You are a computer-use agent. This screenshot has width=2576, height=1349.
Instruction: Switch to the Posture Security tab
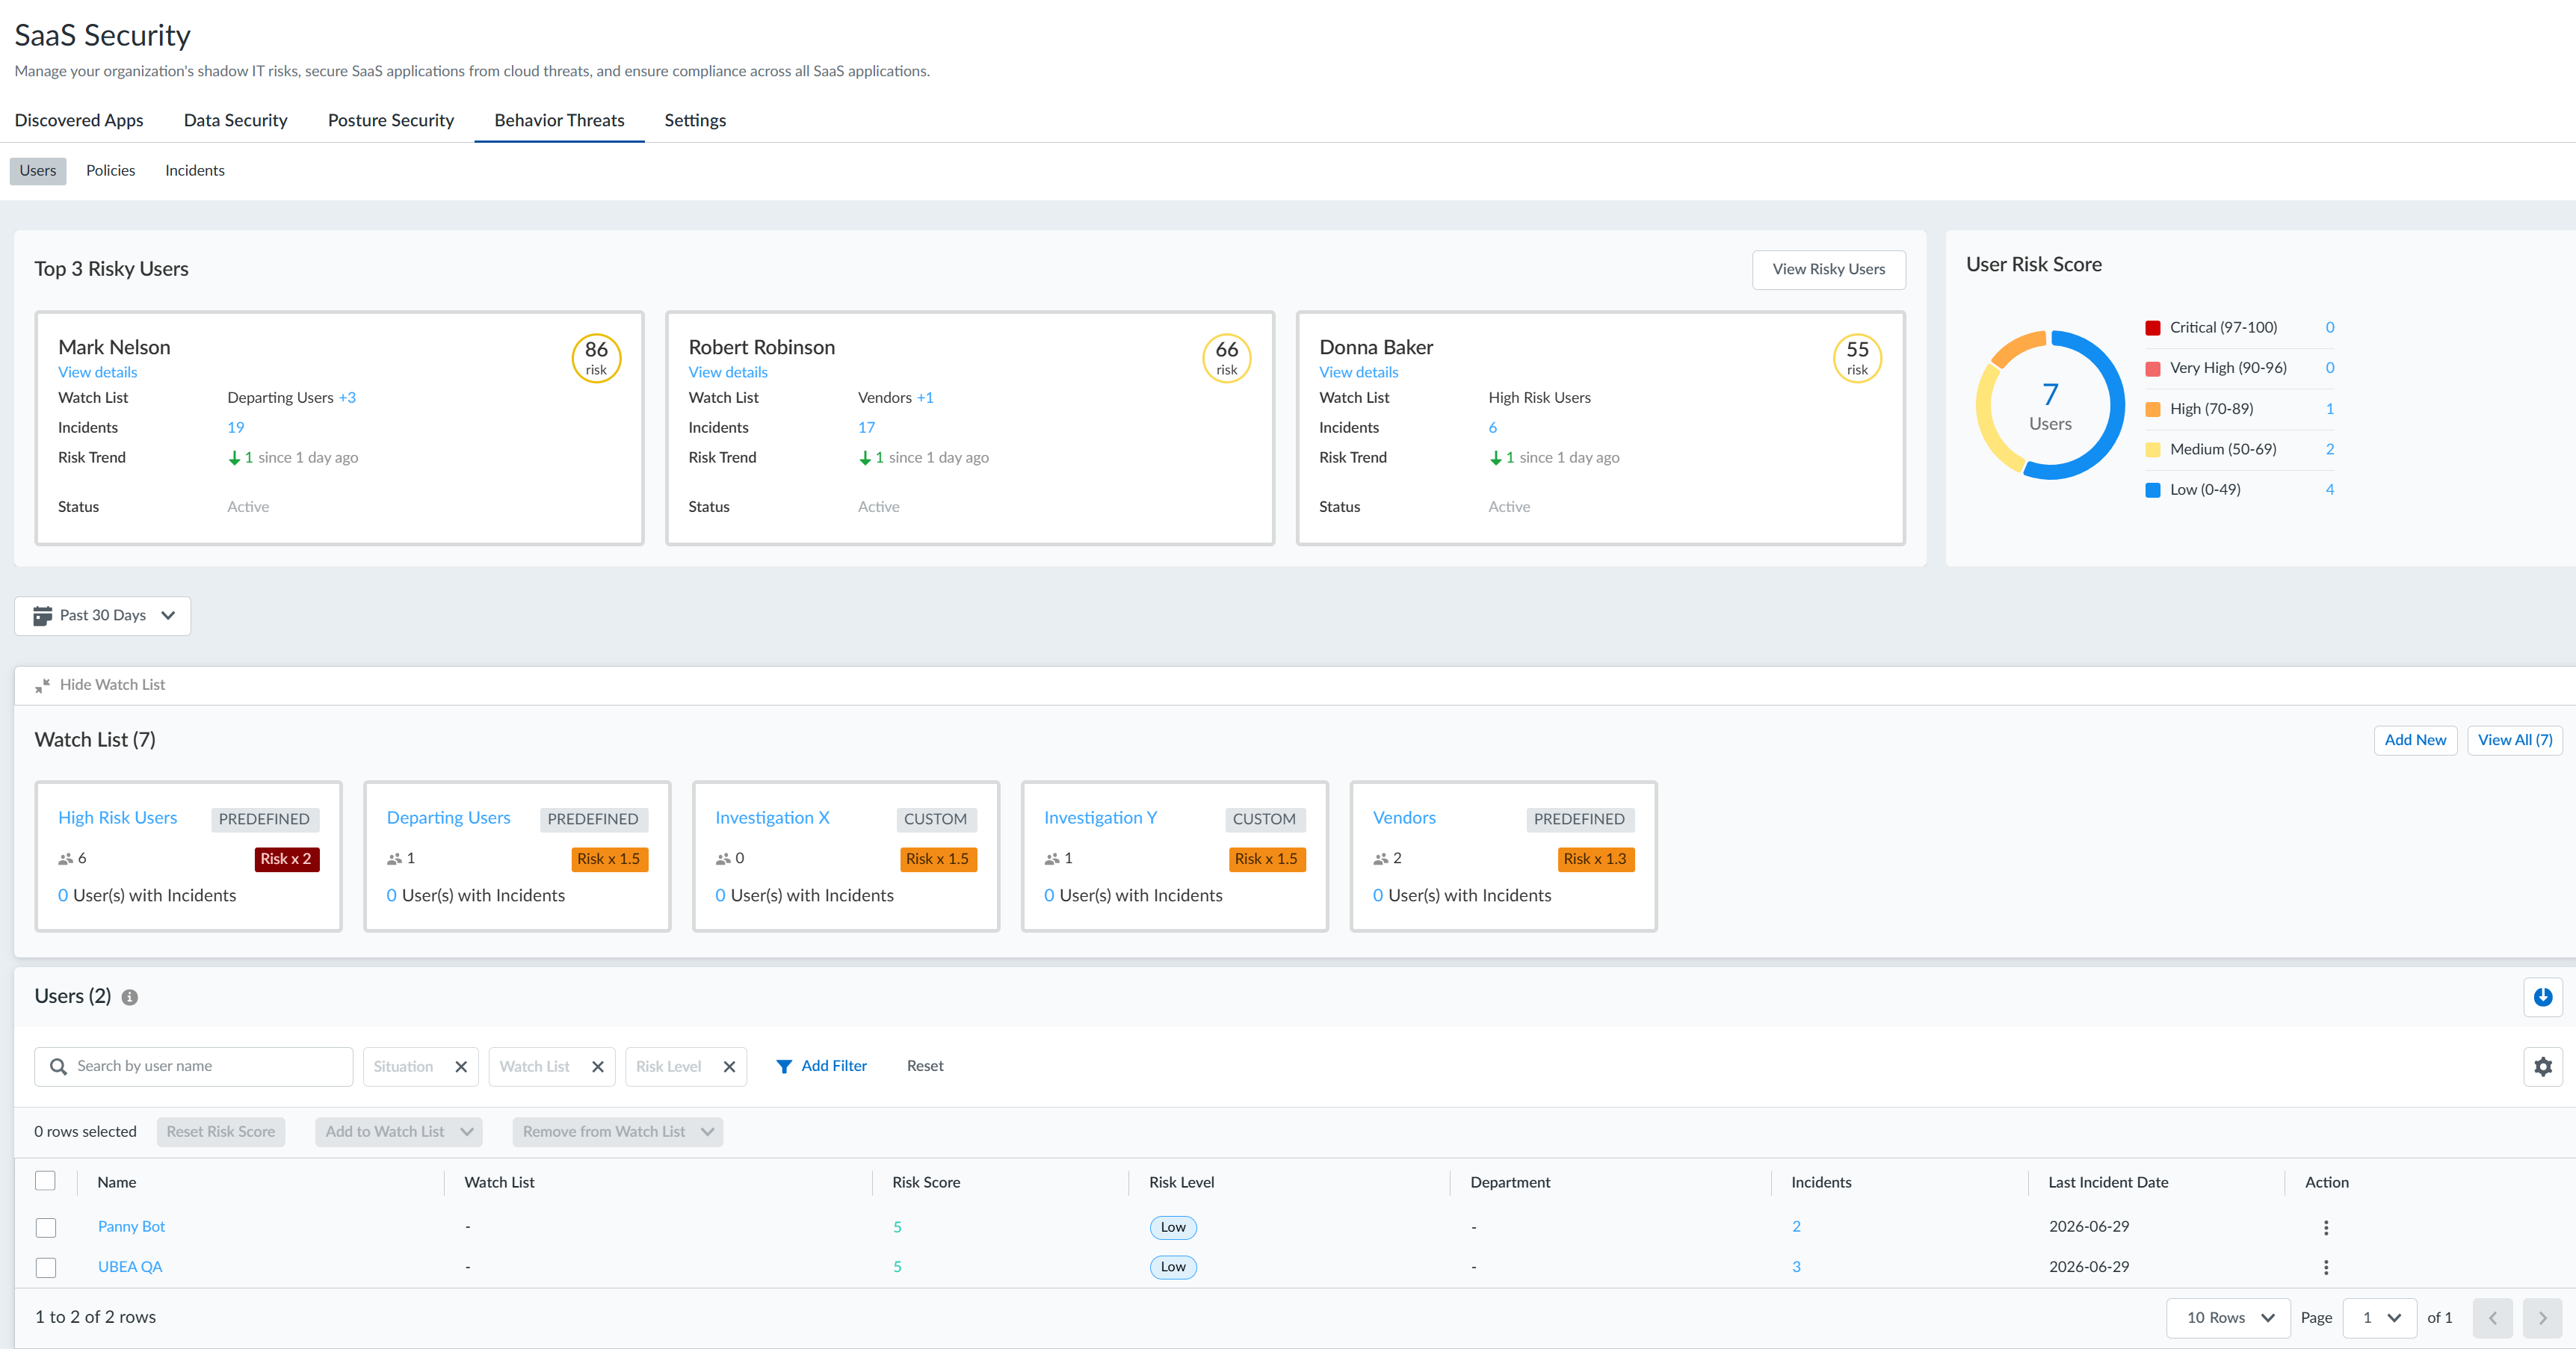pyautogui.click(x=391, y=120)
